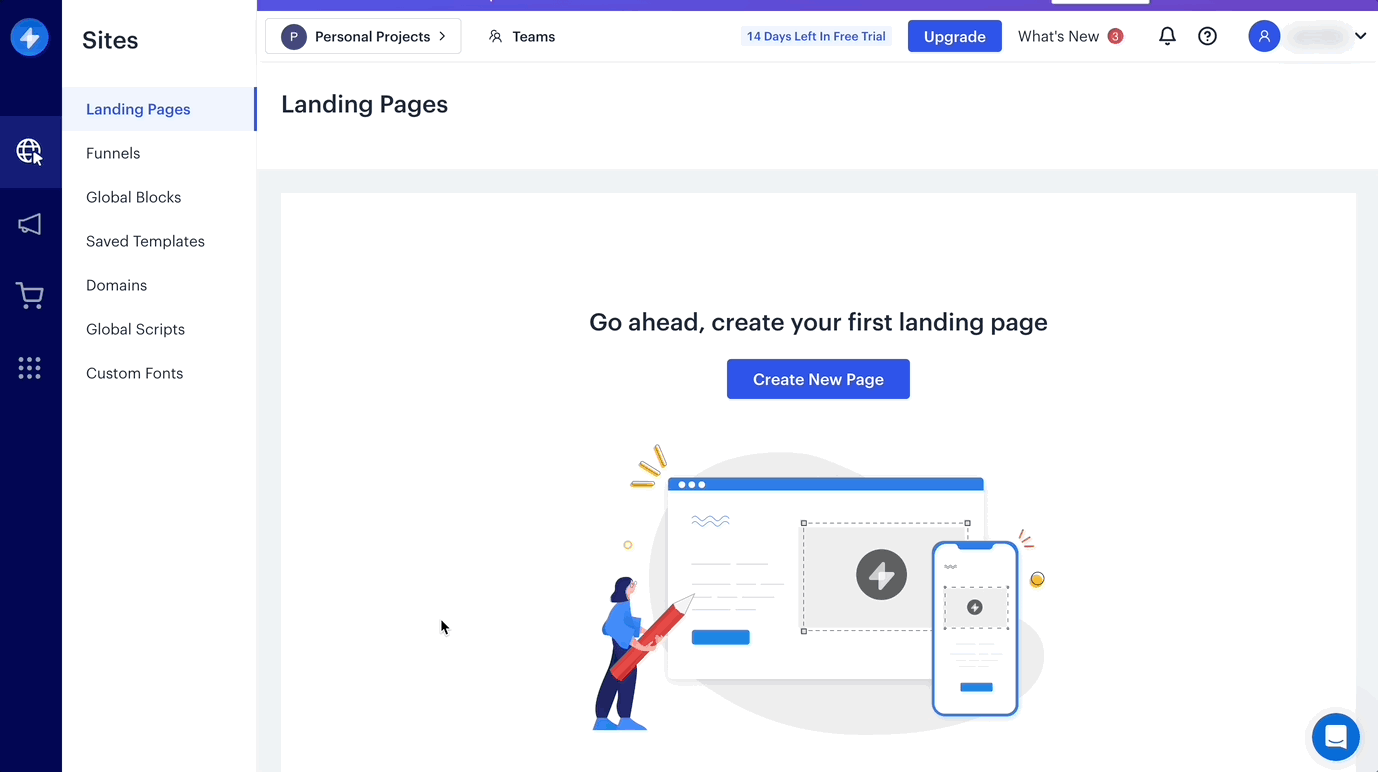
Task: Select Global Blocks in the sidebar
Action: point(134,197)
